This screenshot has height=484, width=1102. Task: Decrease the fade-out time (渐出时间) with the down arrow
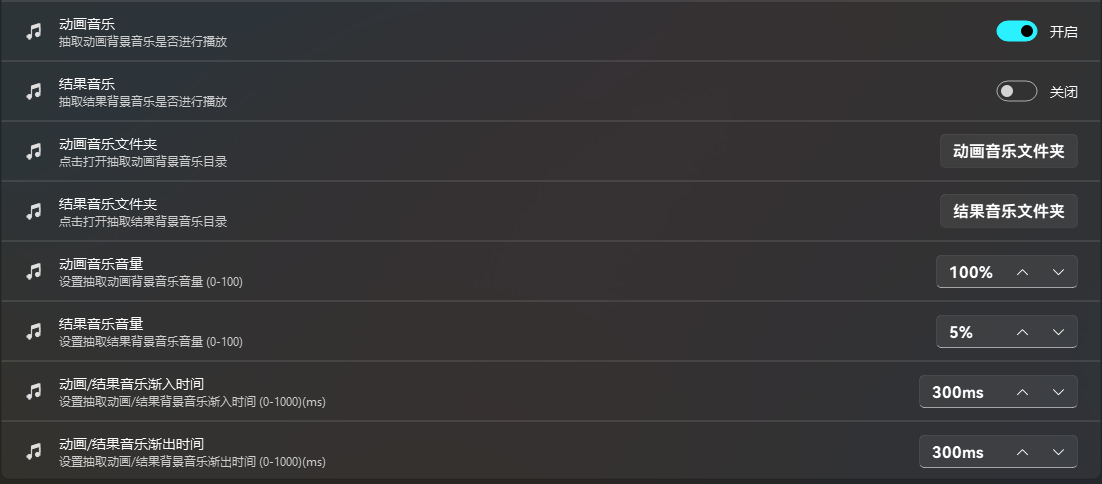(x=1058, y=452)
